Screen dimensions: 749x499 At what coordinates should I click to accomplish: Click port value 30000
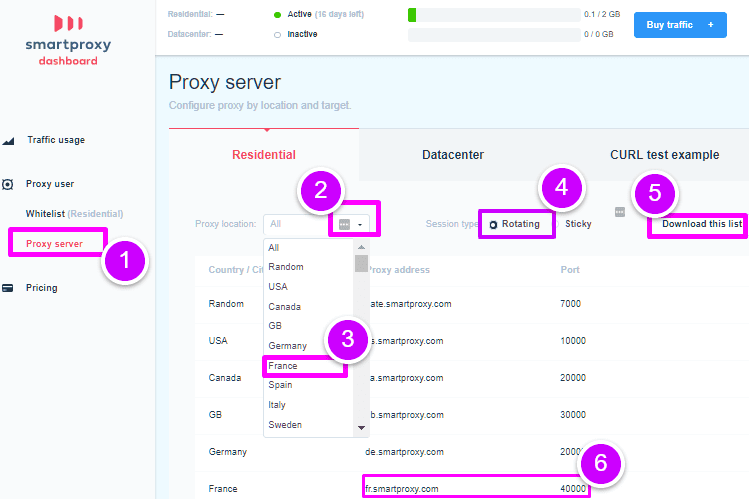[573, 415]
